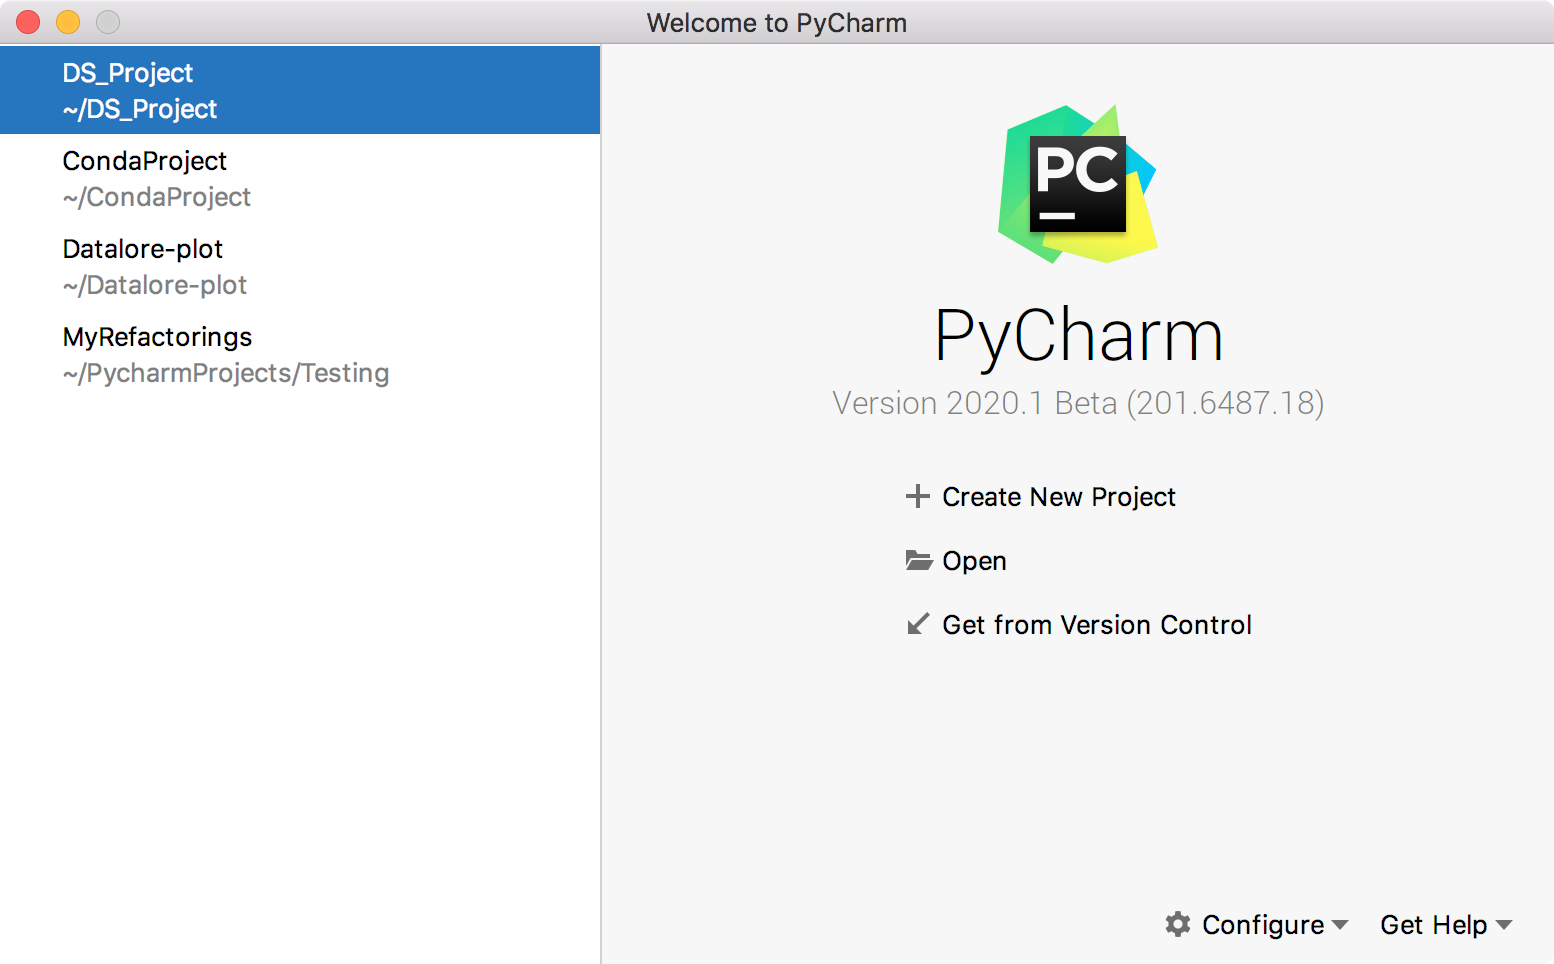Select Get from Version Control link
Screen dimensions: 1554x964
click(1097, 625)
